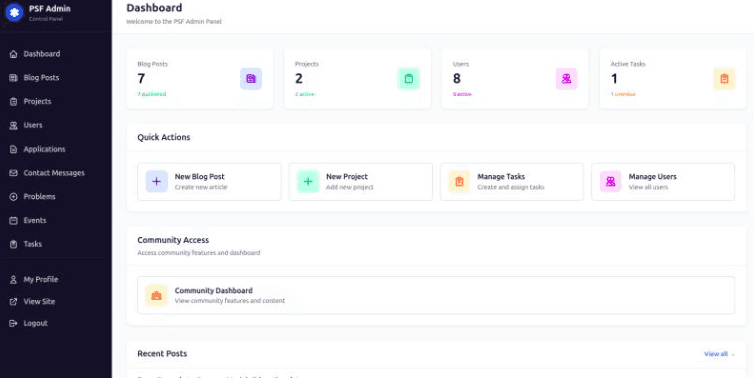Screen dimensions: 754x378
Task: Click the '1 overdue' tasks status text
Action: [623, 94]
